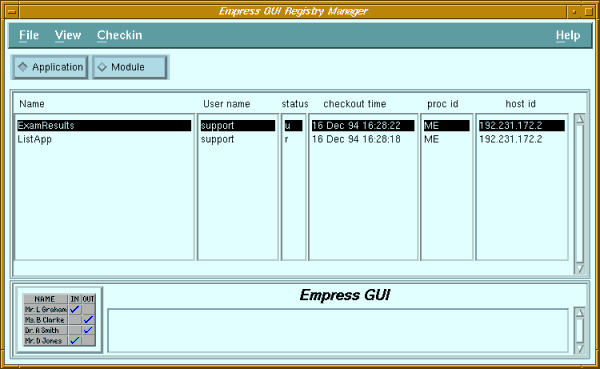The height and width of the screenshot is (369, 600).
Task: Open the View menu
Action: (68, 35)
